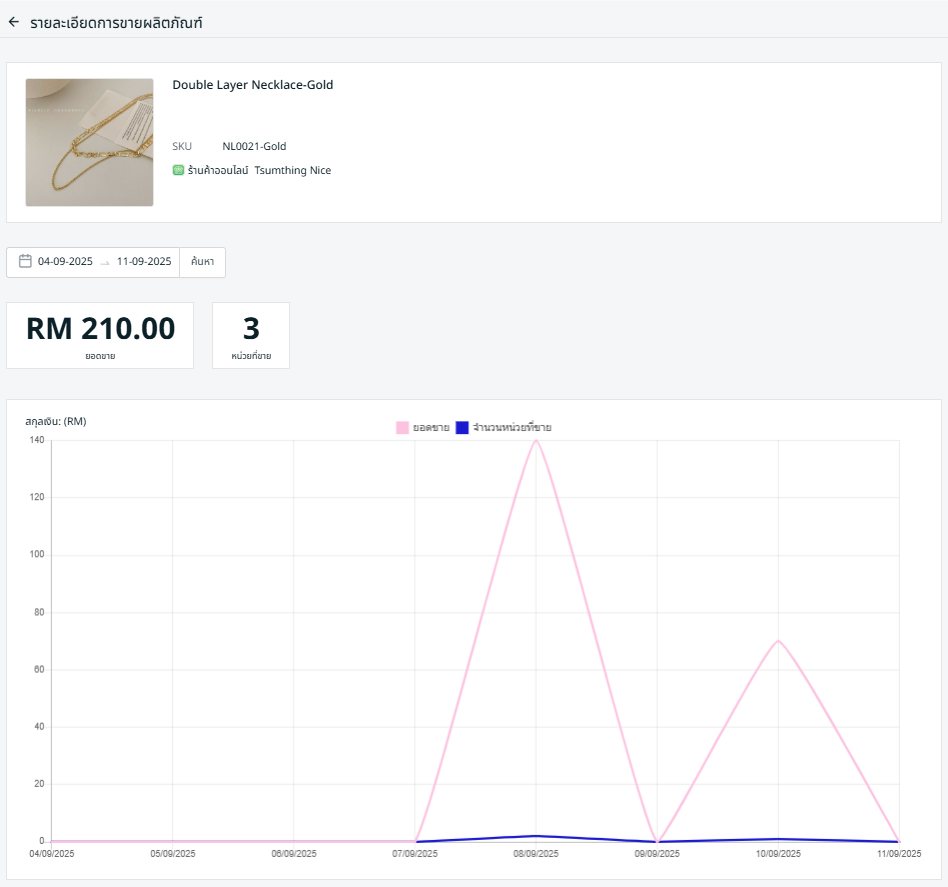Click the sales peak at 10/09/2025
Screen dimensions: 948x887
pos(778,641)
